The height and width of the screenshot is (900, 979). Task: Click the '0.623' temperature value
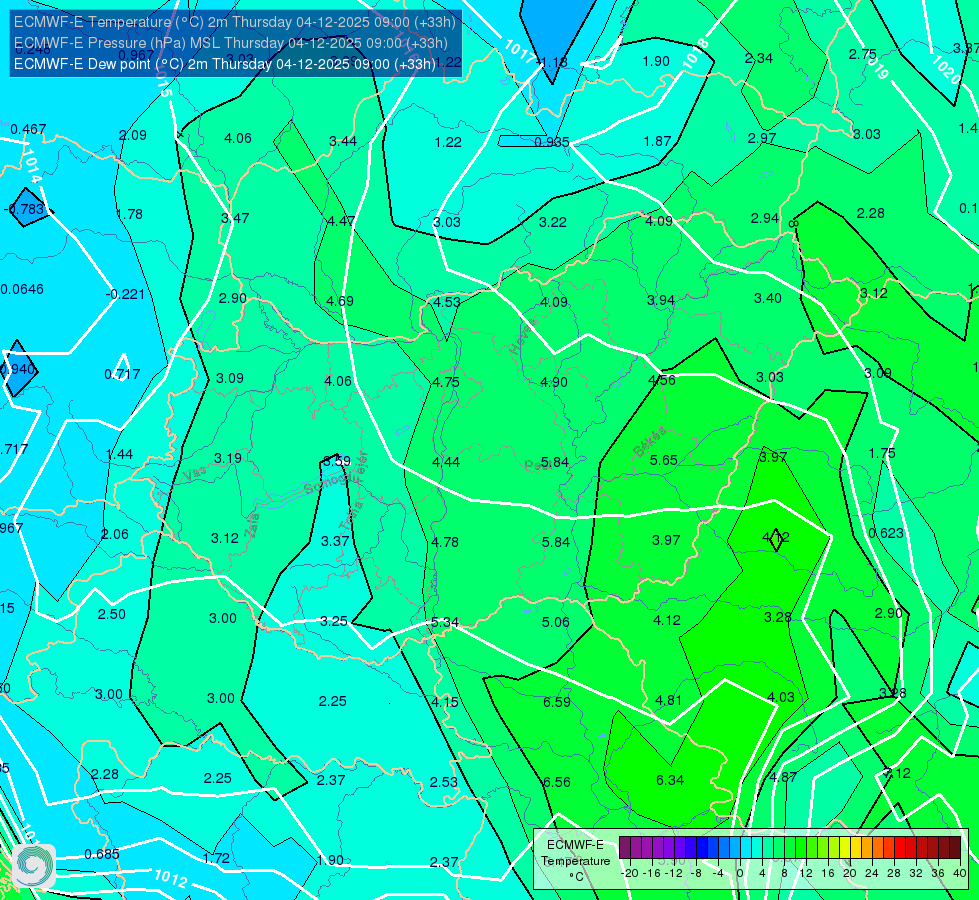point(886,533)
